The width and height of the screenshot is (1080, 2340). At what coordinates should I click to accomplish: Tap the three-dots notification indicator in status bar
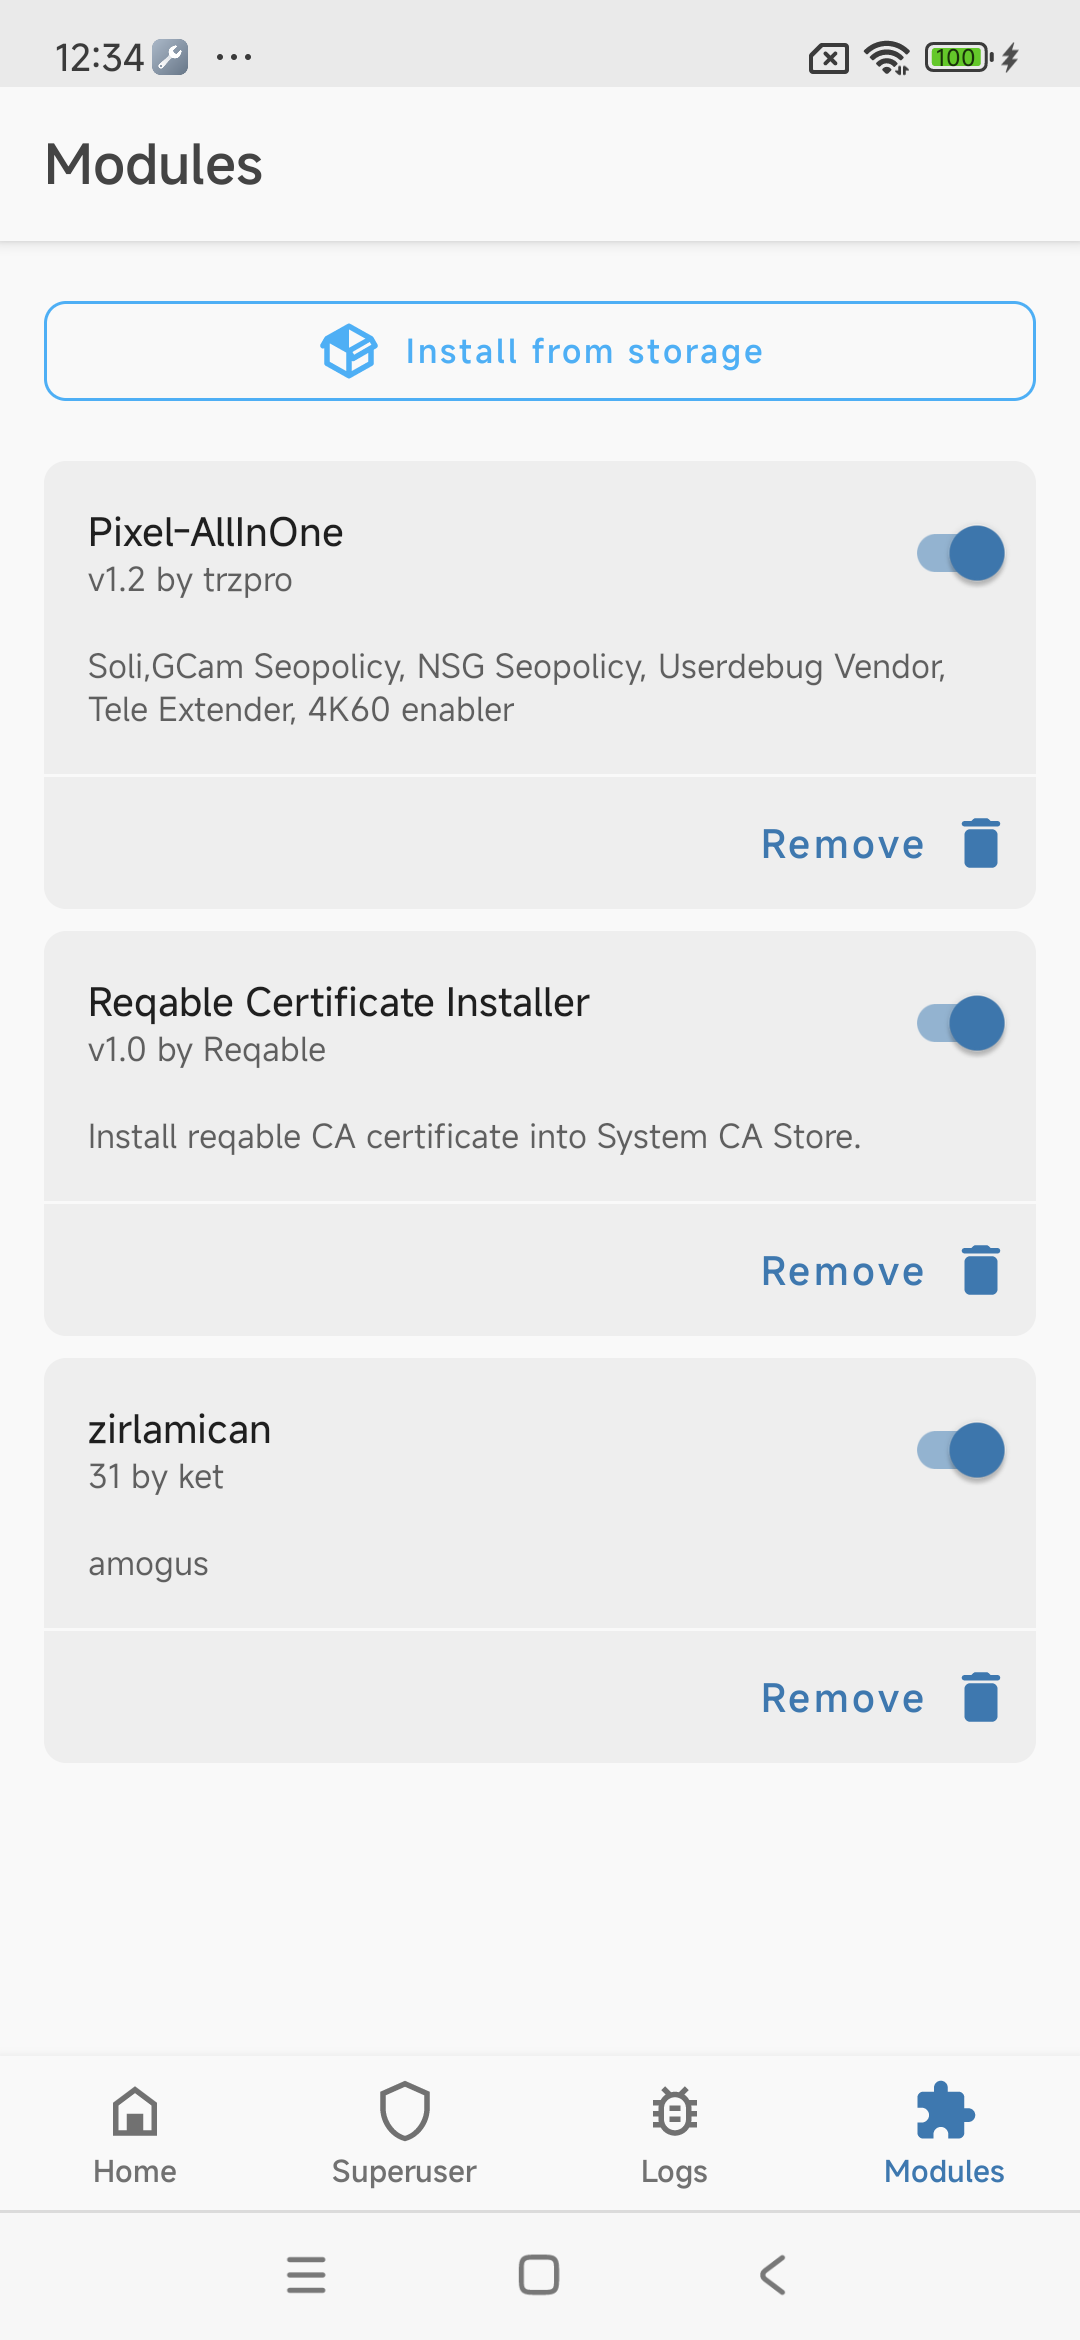point(234,57)
